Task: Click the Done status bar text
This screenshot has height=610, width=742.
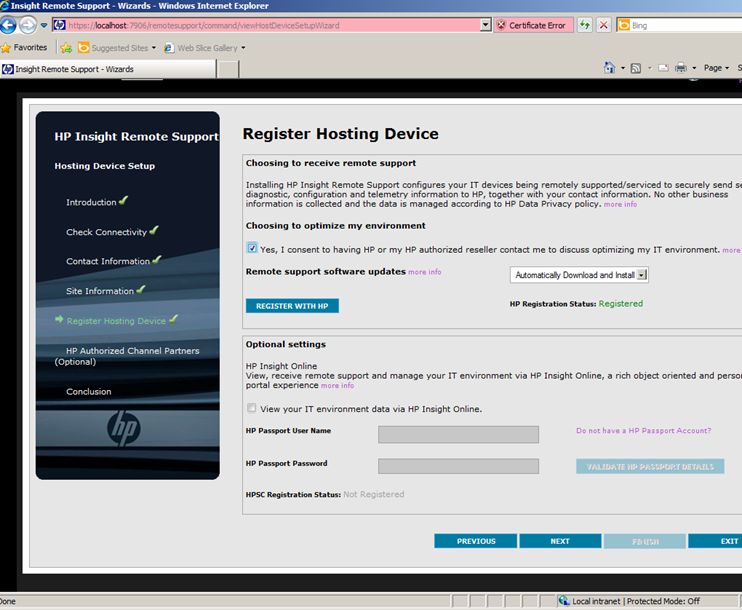Action: click(x=8, y=601)
